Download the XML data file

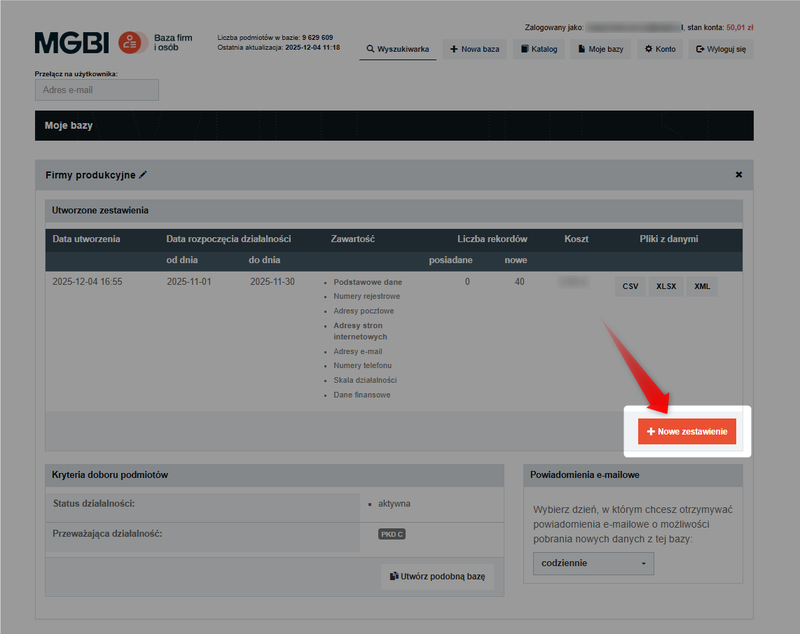[702, 286]
